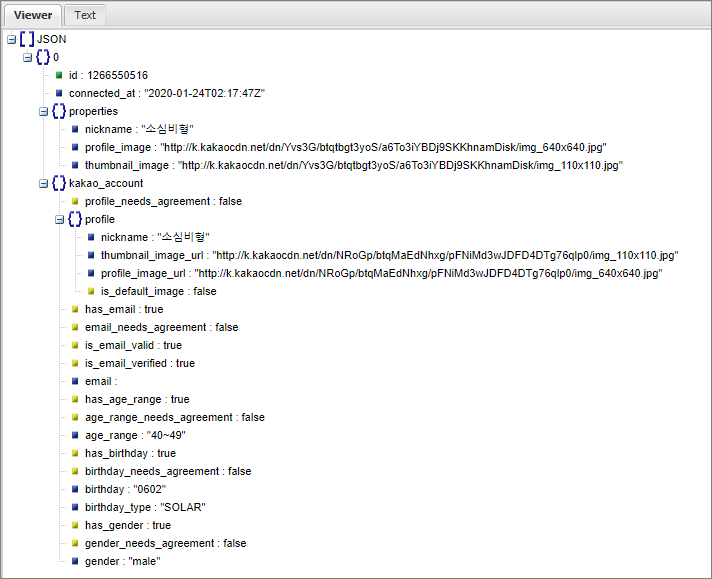The height and width of the screenshot is (579, 712).
Task: Click the boolean icon beside is_email_verified
Action: coord(75,363)
